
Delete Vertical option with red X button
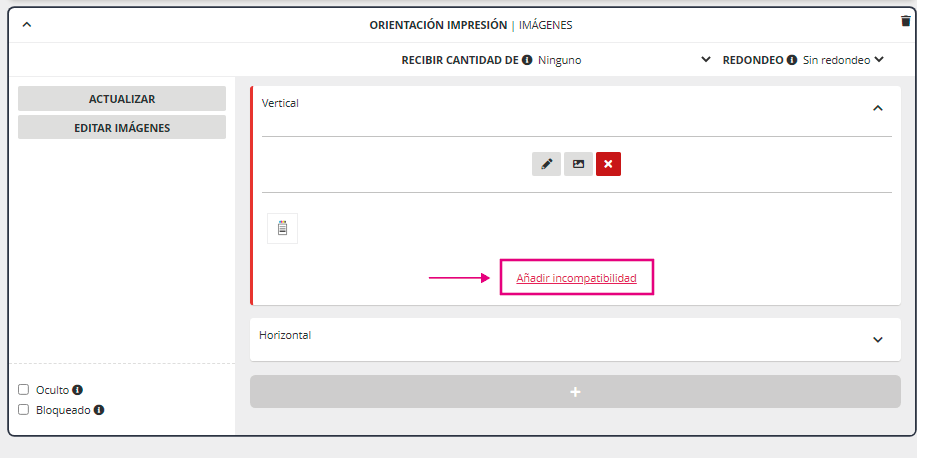tap(608, 164)
